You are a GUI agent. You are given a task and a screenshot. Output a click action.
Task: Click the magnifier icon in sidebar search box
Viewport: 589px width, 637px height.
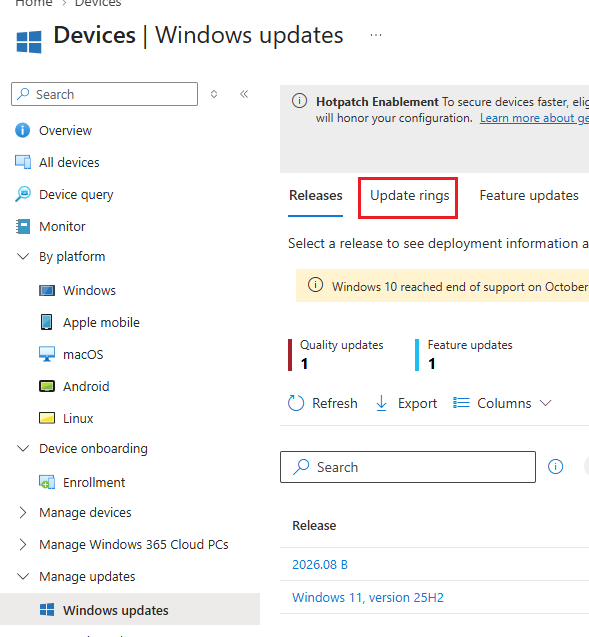click(23, 94)
